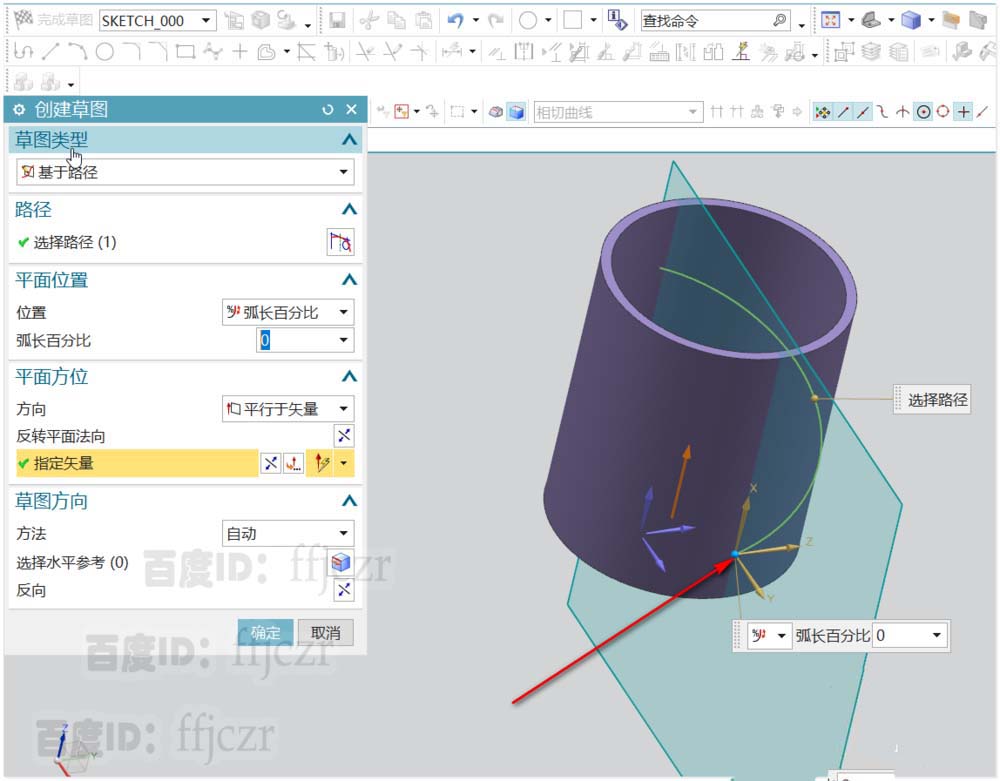
Task: Toggle the snap to intersection option
Action: pyautogui.click(x=902, y=112)
